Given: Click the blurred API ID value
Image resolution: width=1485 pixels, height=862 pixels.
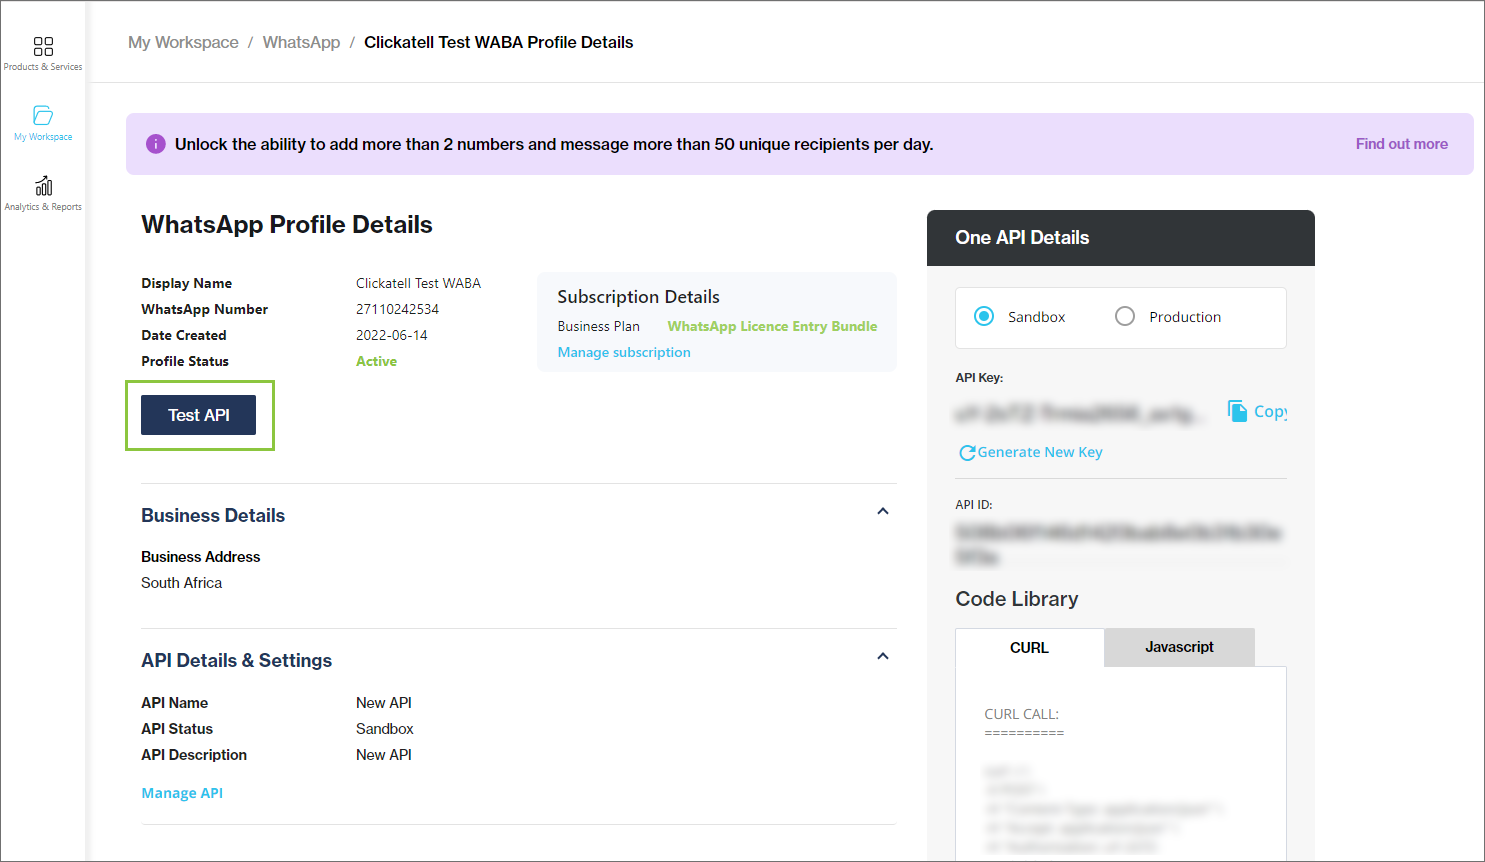Looking at the screenshot, I should 1118,544.
